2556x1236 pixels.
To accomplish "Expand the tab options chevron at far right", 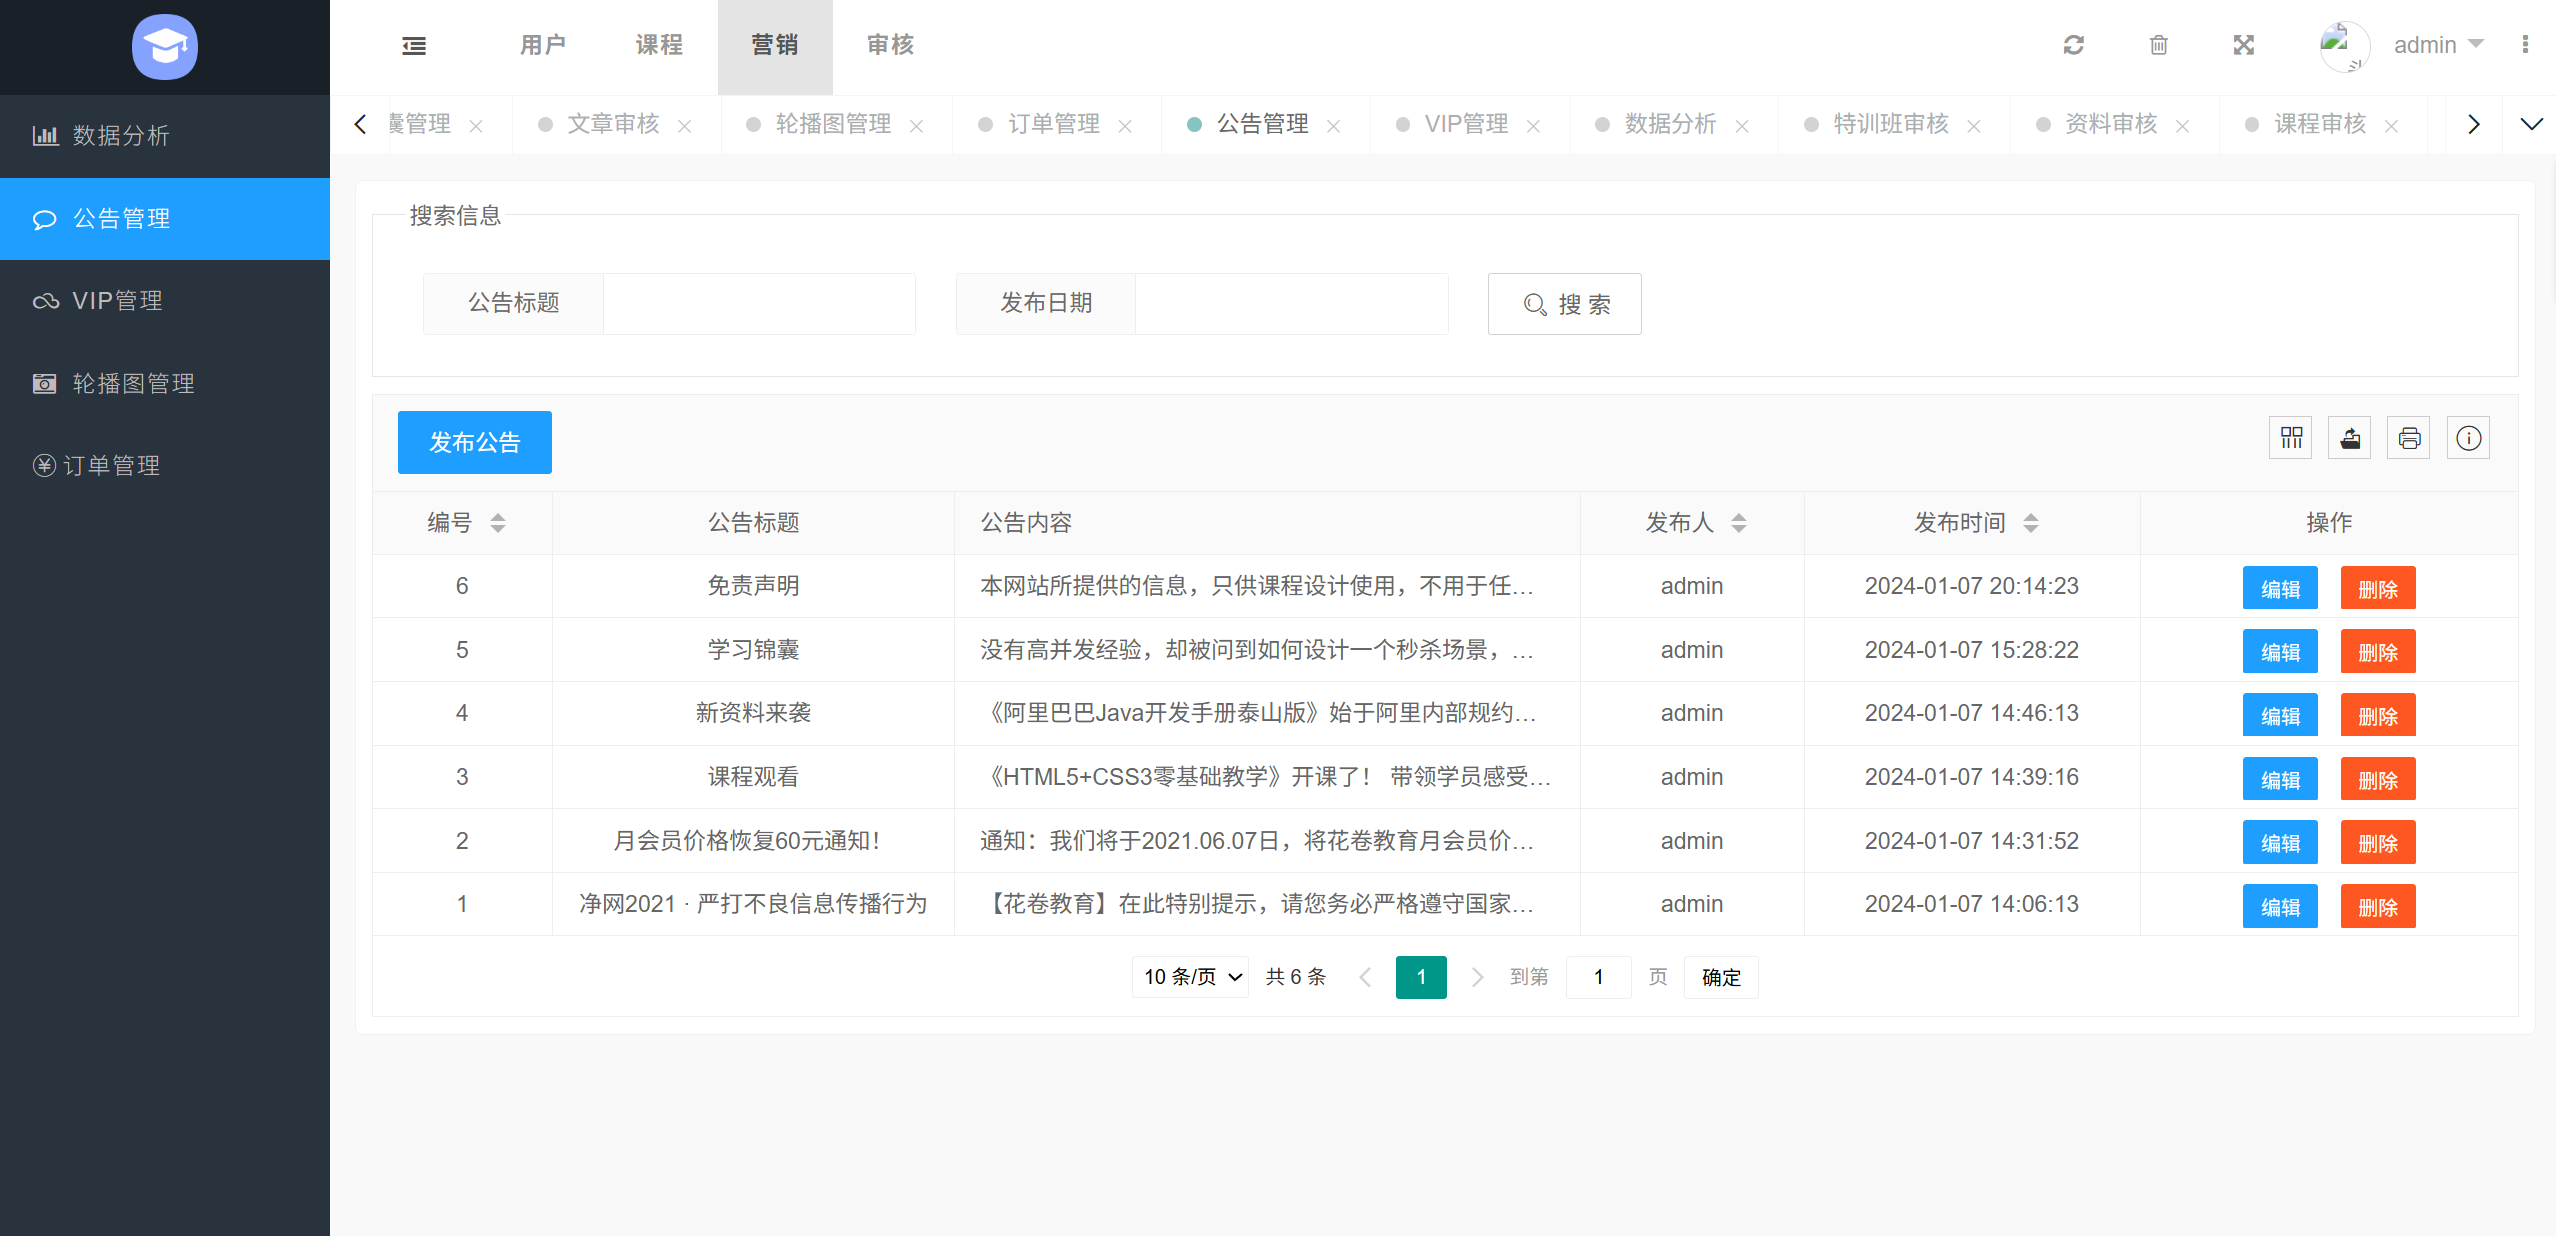I will click(2531, 124).
